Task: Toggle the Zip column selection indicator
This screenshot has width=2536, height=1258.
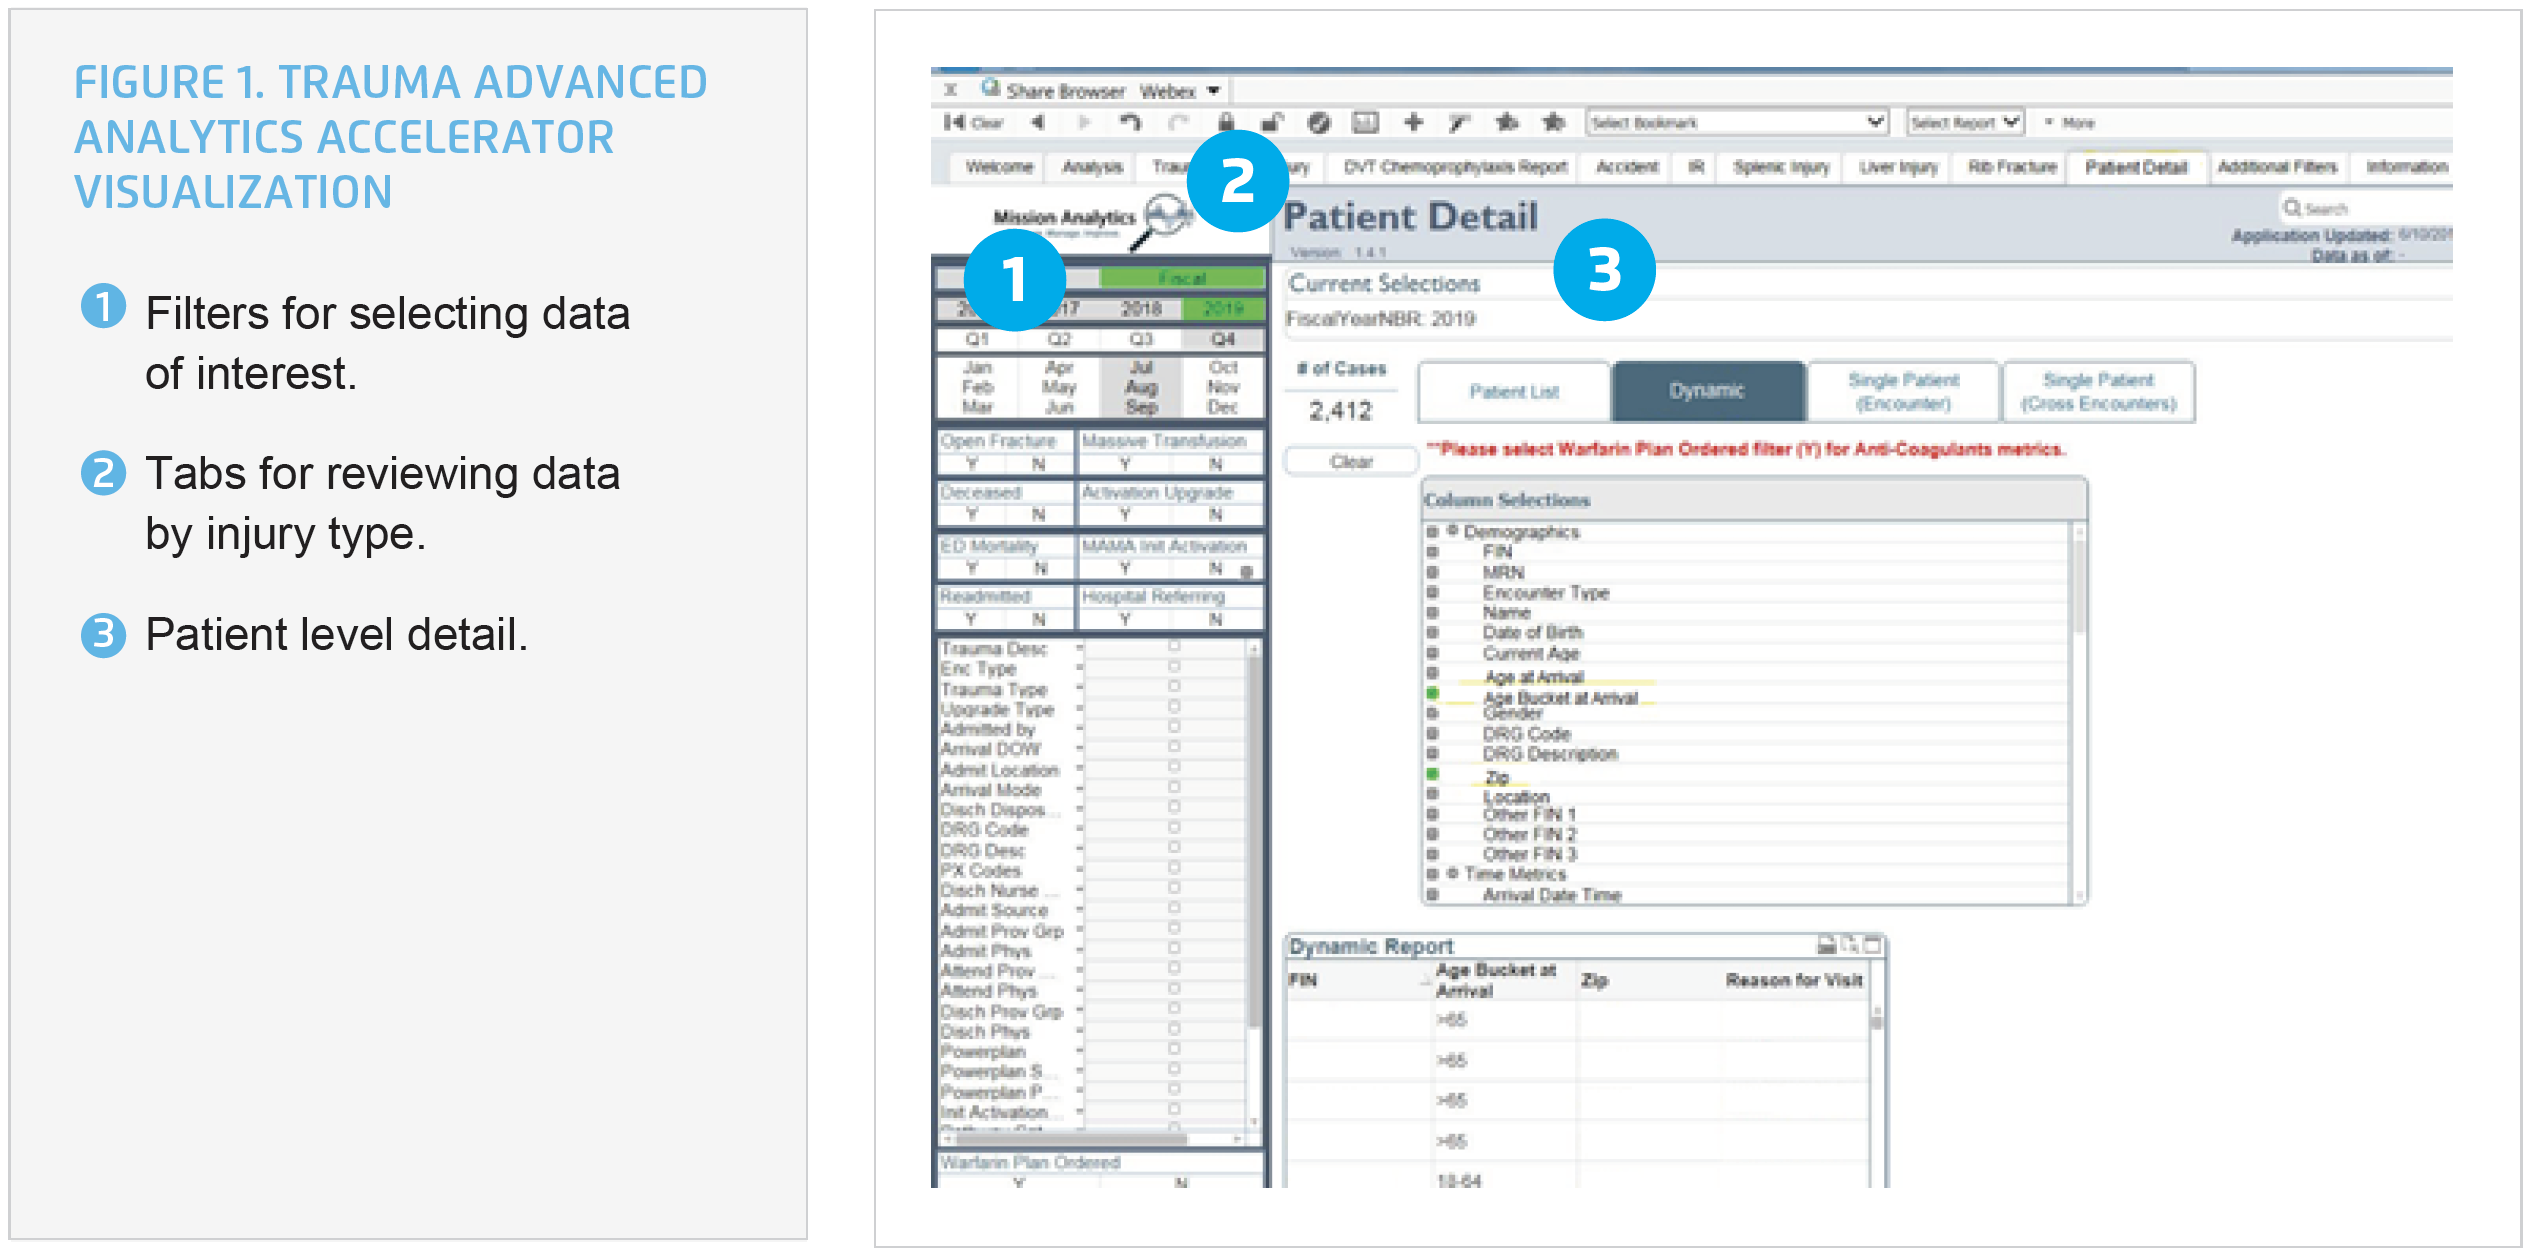Action: pos(1432,774)
